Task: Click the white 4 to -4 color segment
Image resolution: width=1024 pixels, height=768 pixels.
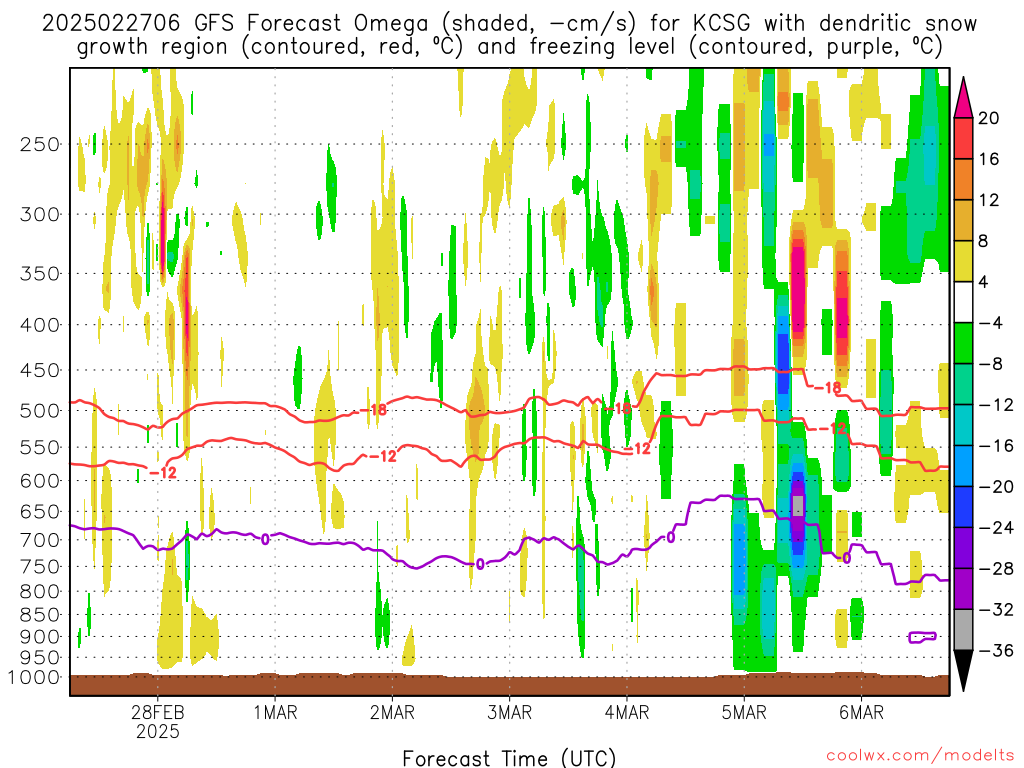Action: click(963, 302)
